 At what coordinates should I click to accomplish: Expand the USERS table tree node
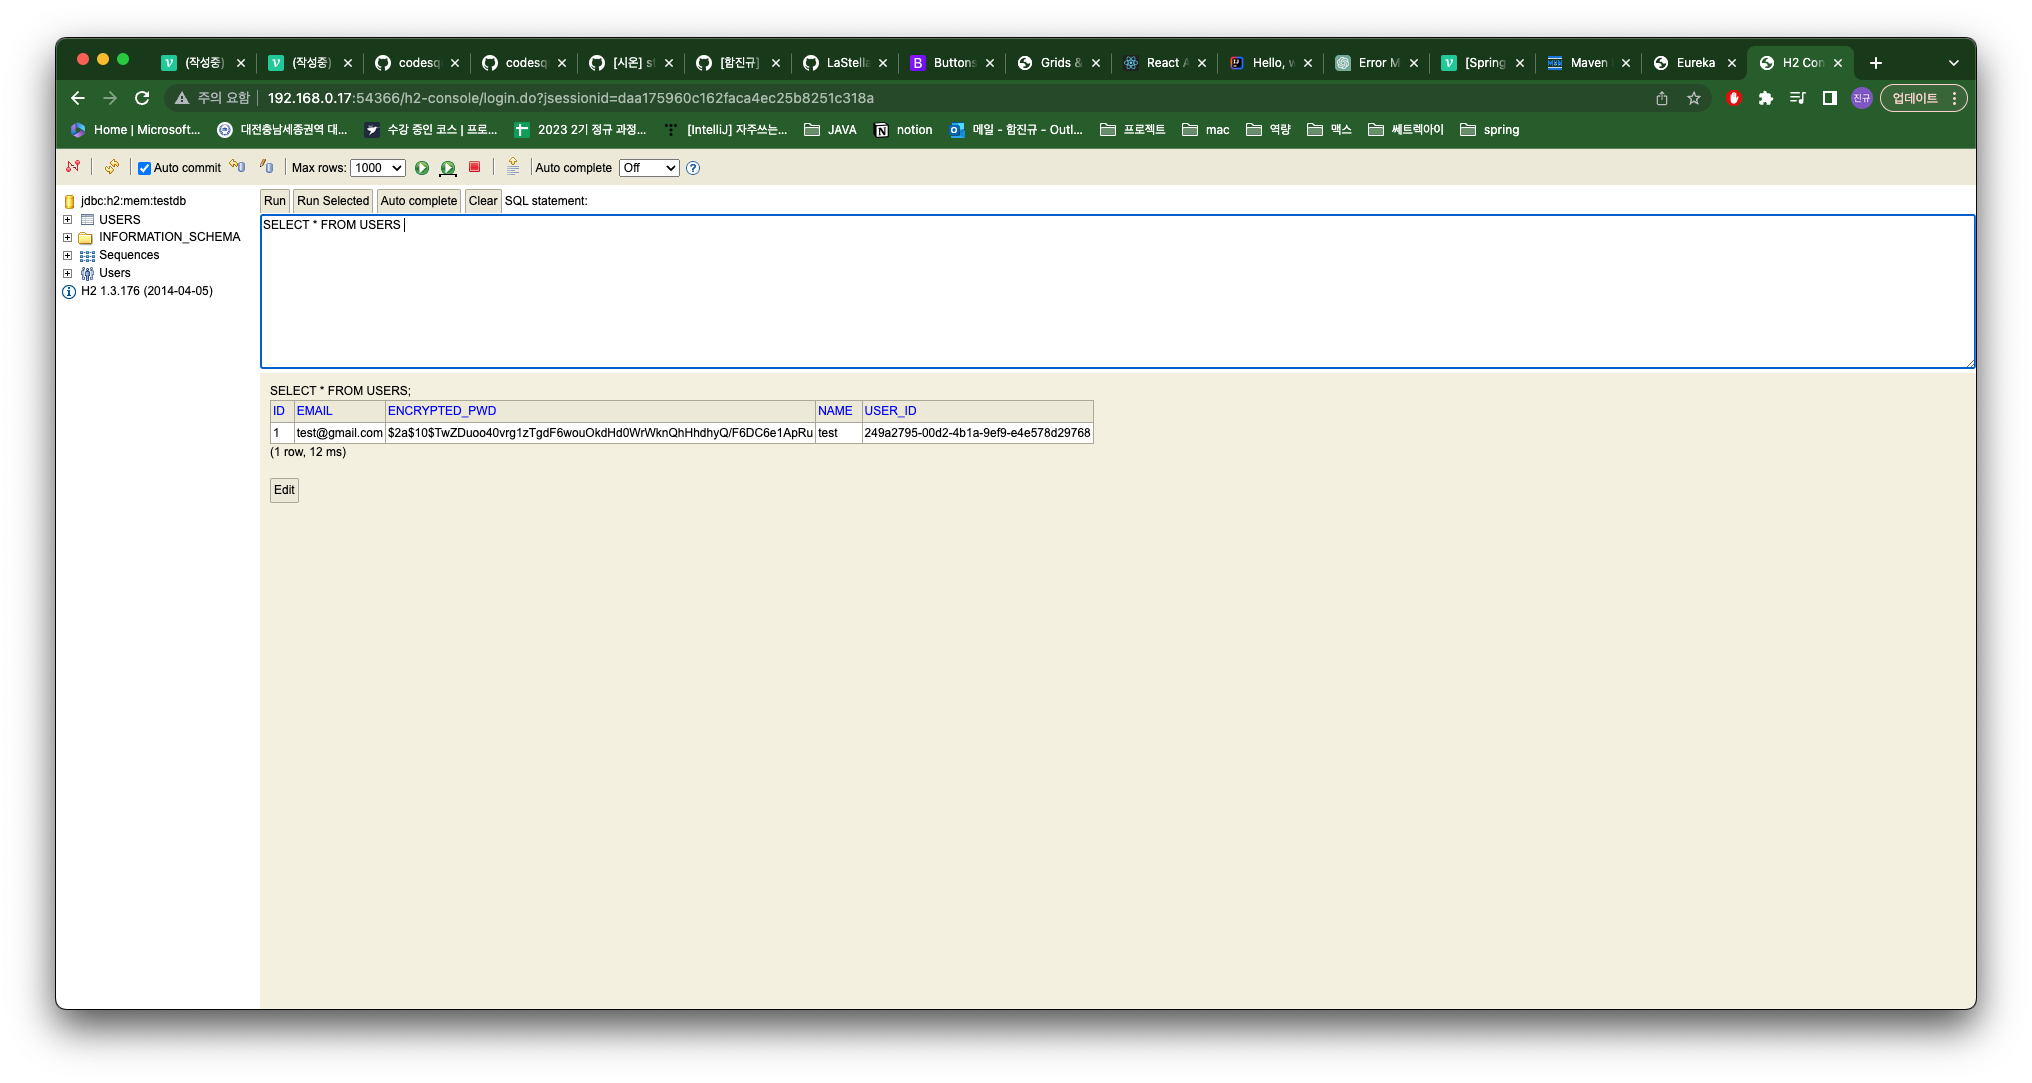(68, 220)
